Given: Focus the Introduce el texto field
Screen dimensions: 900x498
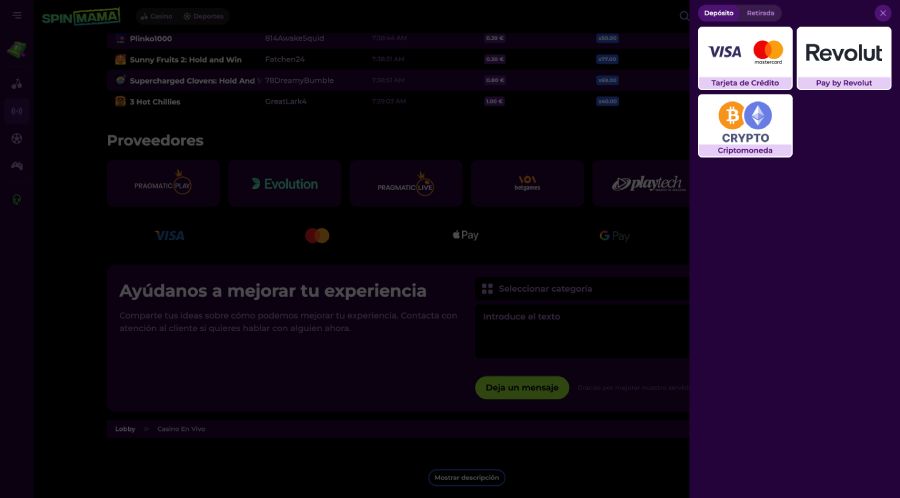Looking at the screenshot, I should (x=582, y=331).
